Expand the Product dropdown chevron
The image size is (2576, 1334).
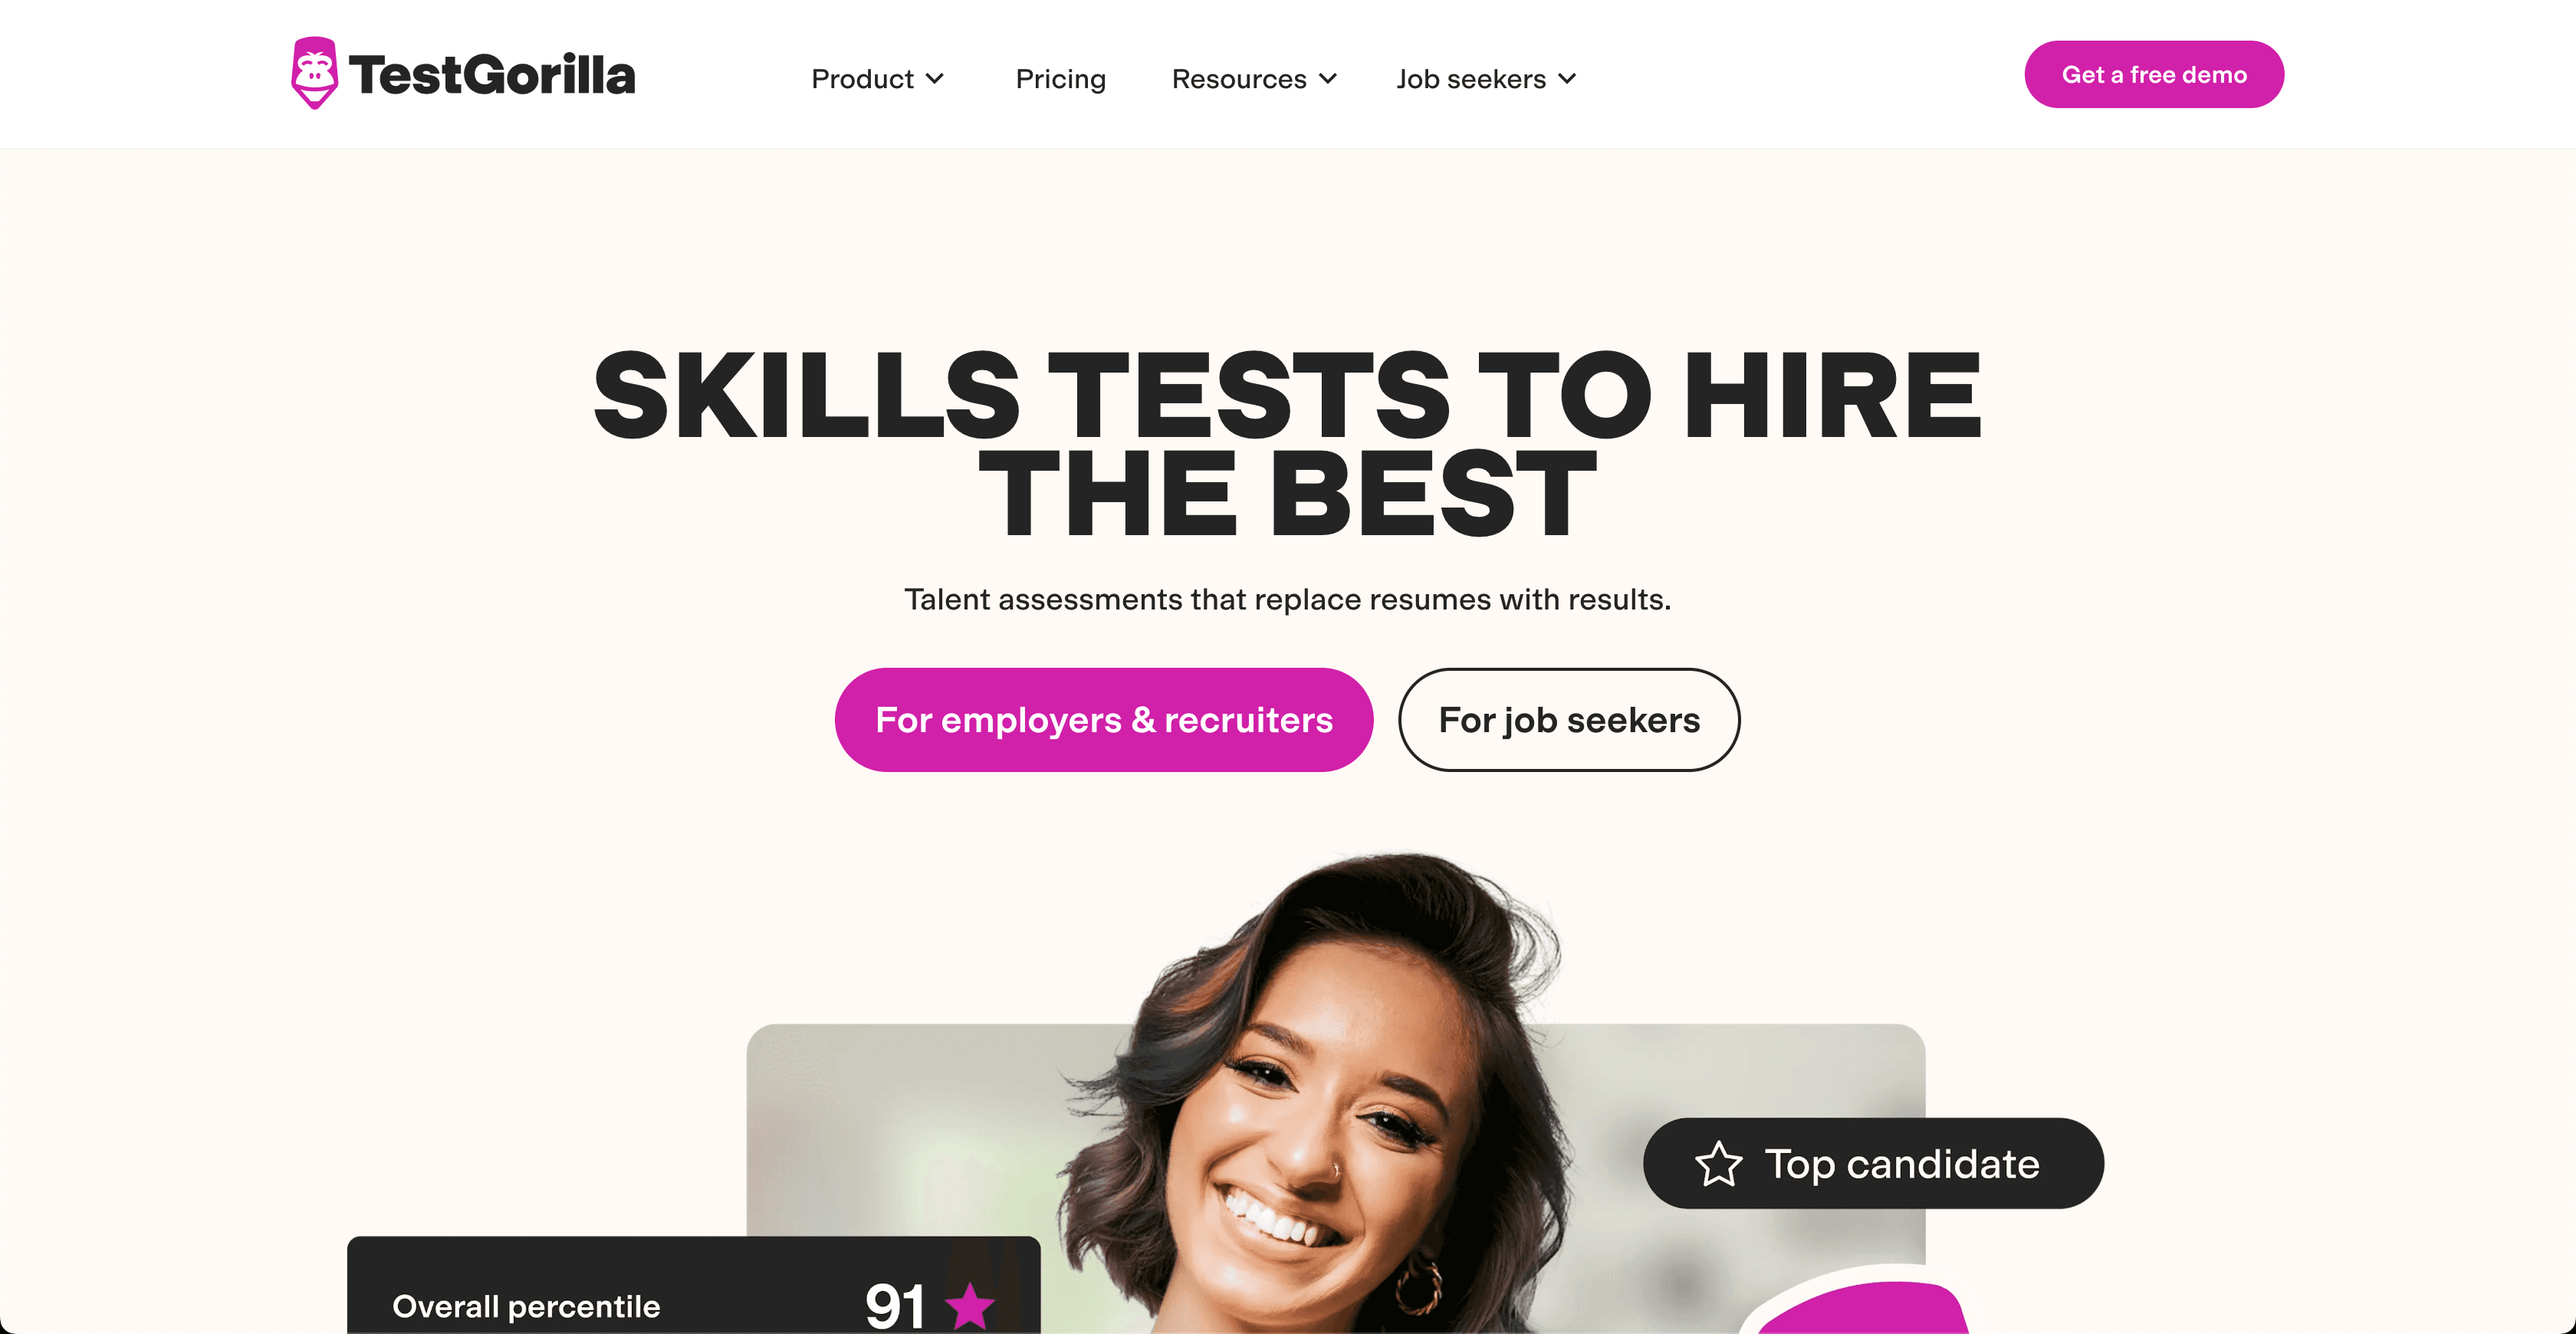click(x=935, y=79)
